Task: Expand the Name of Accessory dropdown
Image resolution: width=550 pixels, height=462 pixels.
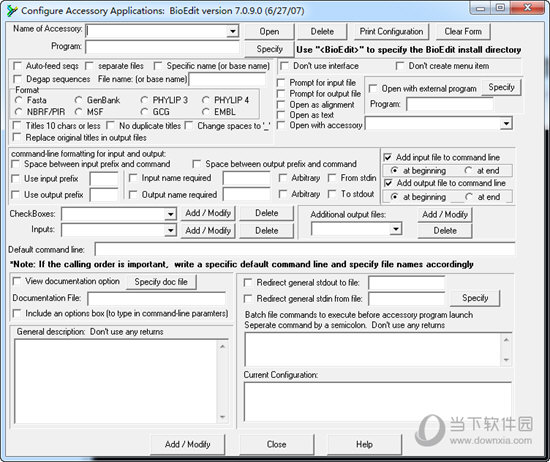Action: click(x=233, y=31)
